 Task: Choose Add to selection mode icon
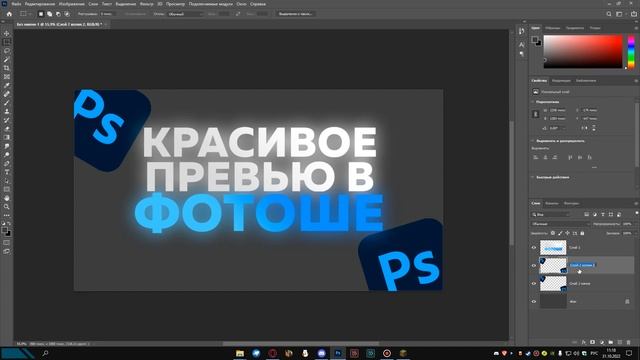(x=49, y=14)
